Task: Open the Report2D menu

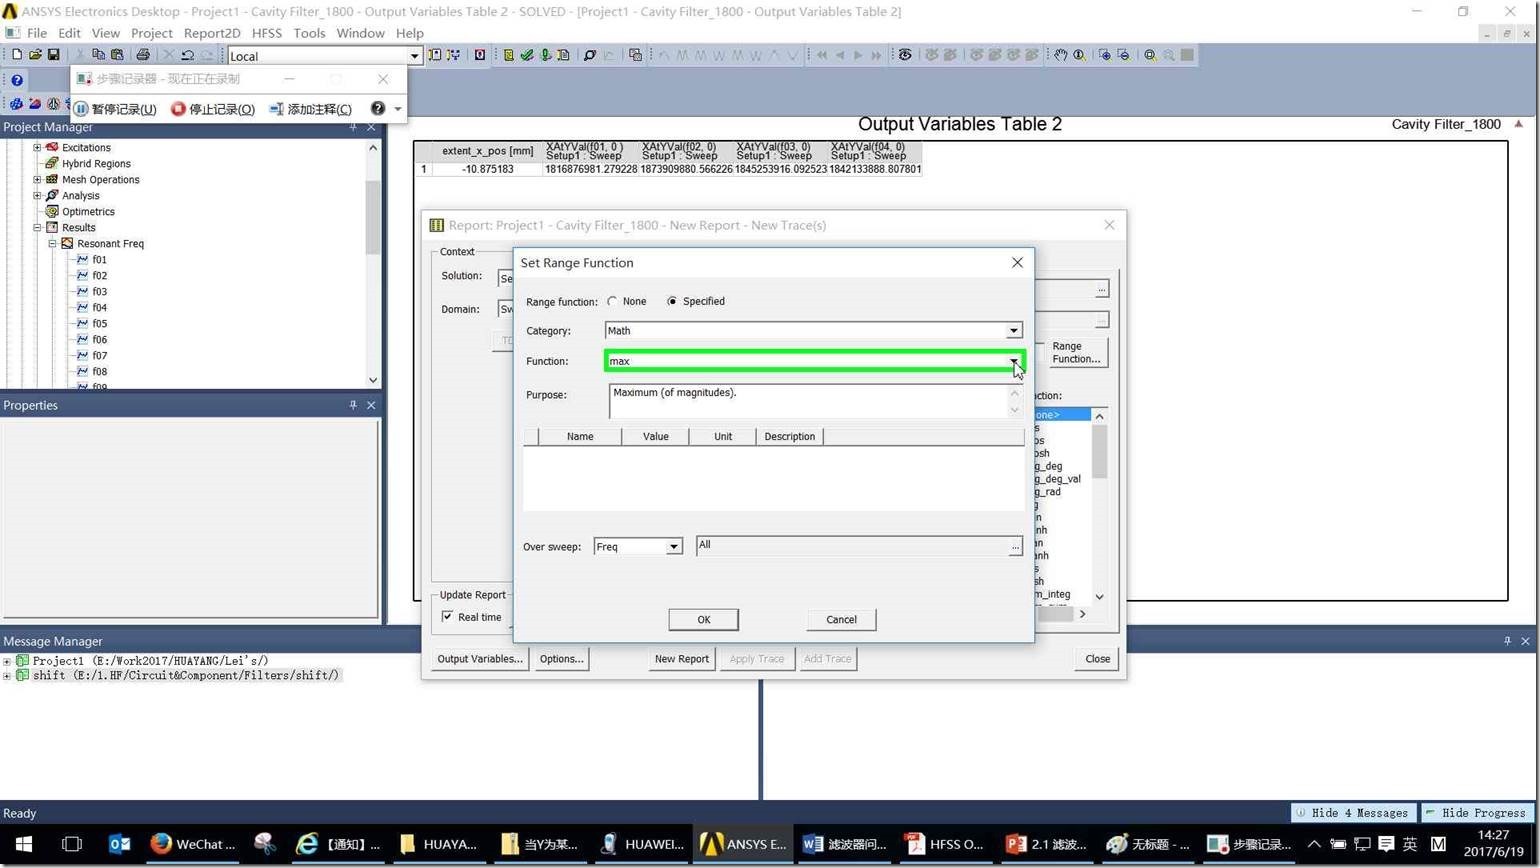Action: click(x=211, y=33)
